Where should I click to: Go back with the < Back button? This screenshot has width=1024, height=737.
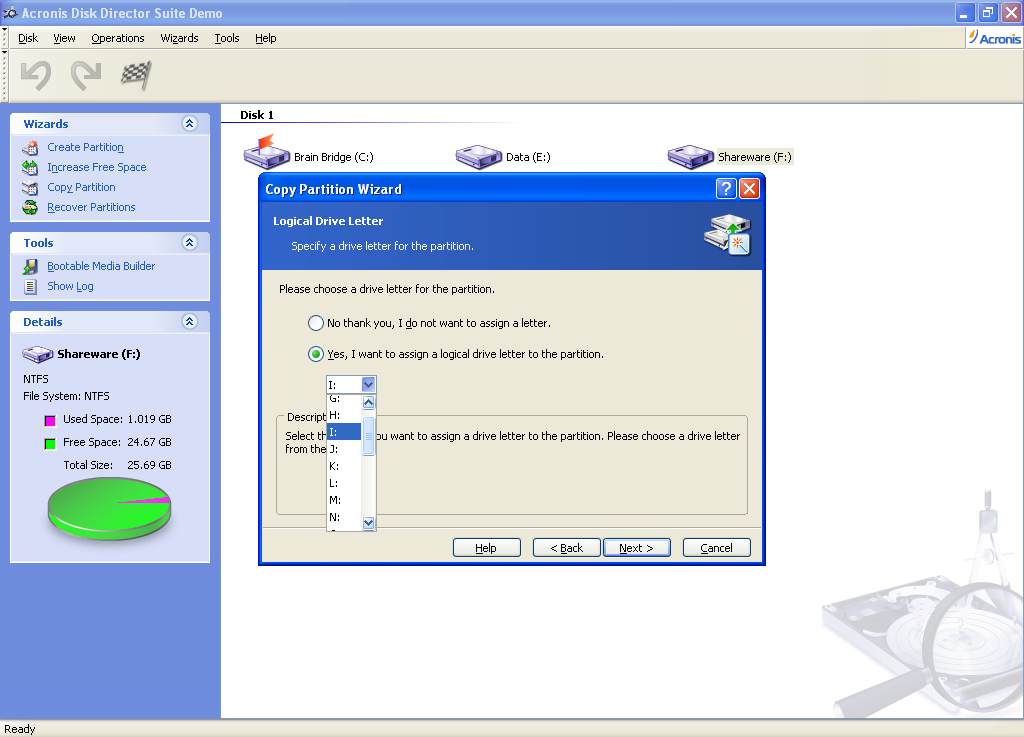[x=566, y=548]
